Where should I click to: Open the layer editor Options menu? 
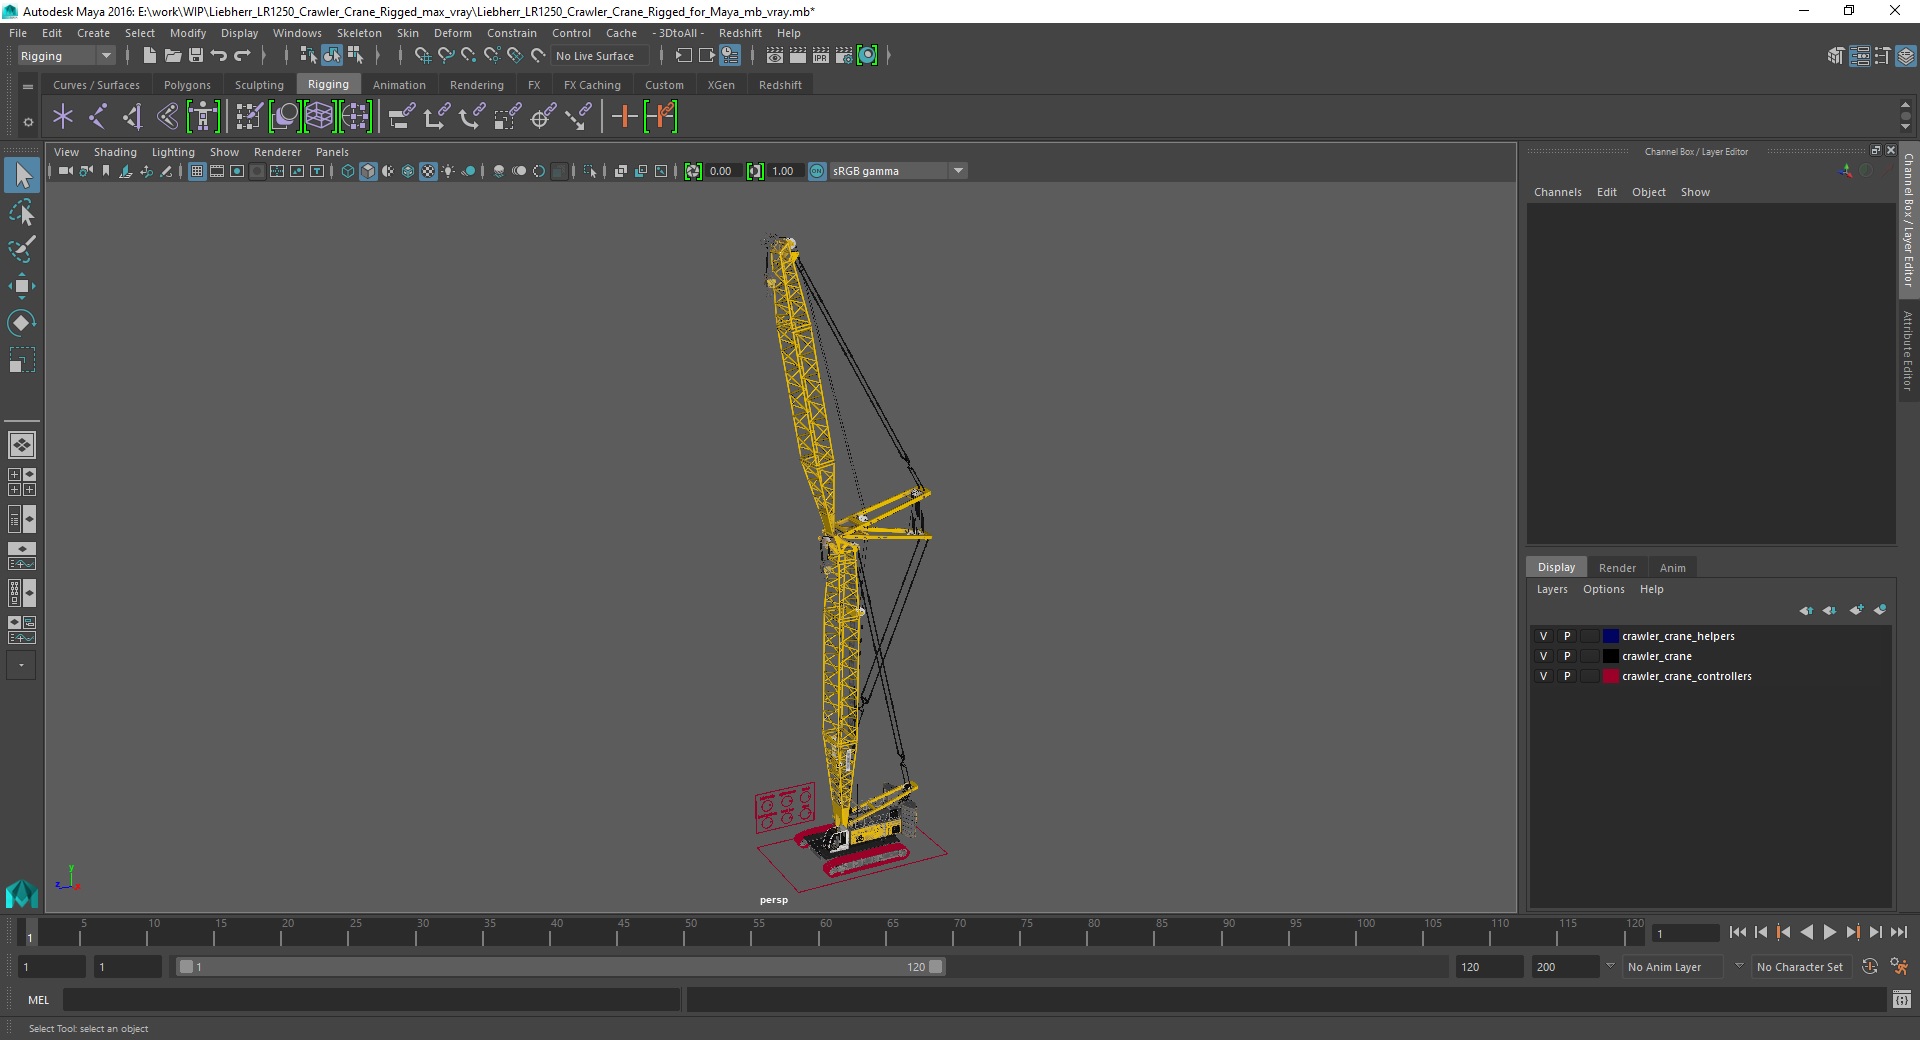click(1603, 589)
